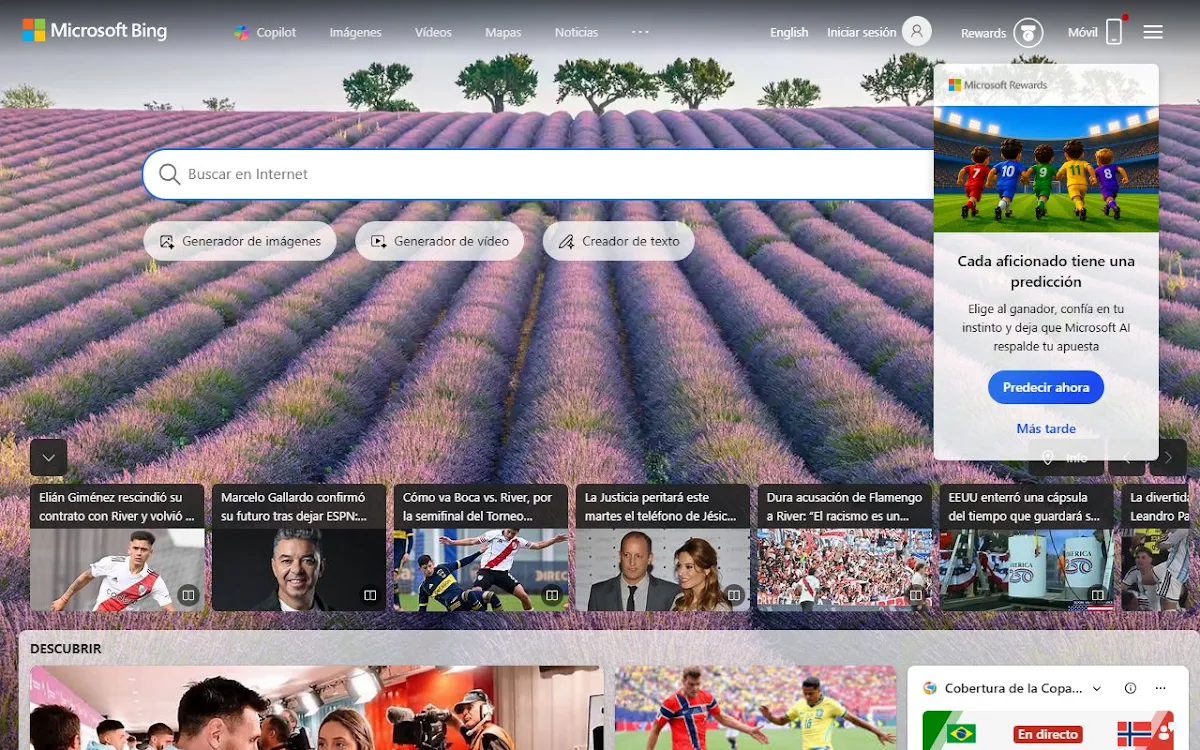Go to previous background image arrow
Screen dimensions: 1200x750
pos(1127,457)
